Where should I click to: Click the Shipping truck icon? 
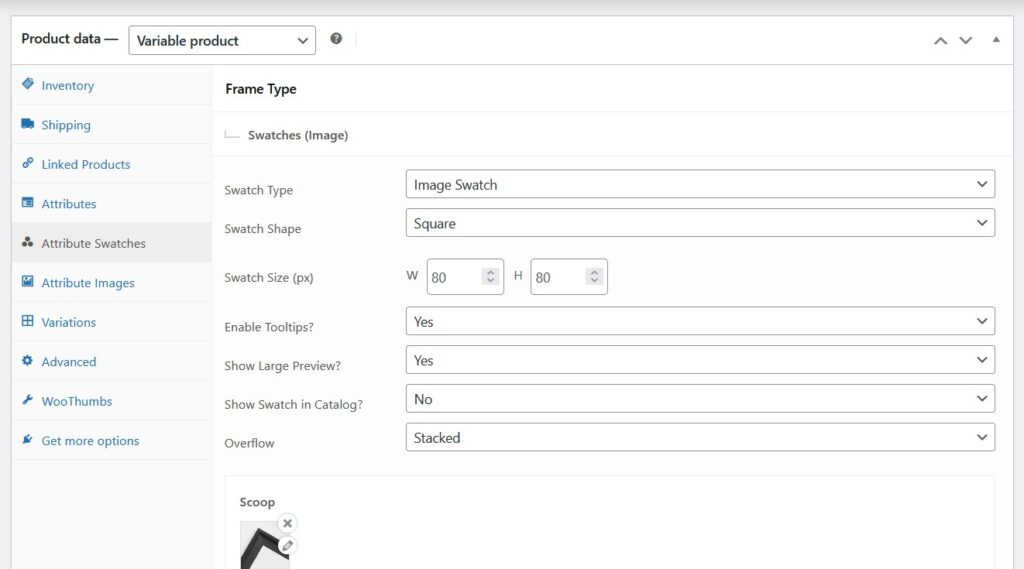point(28,125)
